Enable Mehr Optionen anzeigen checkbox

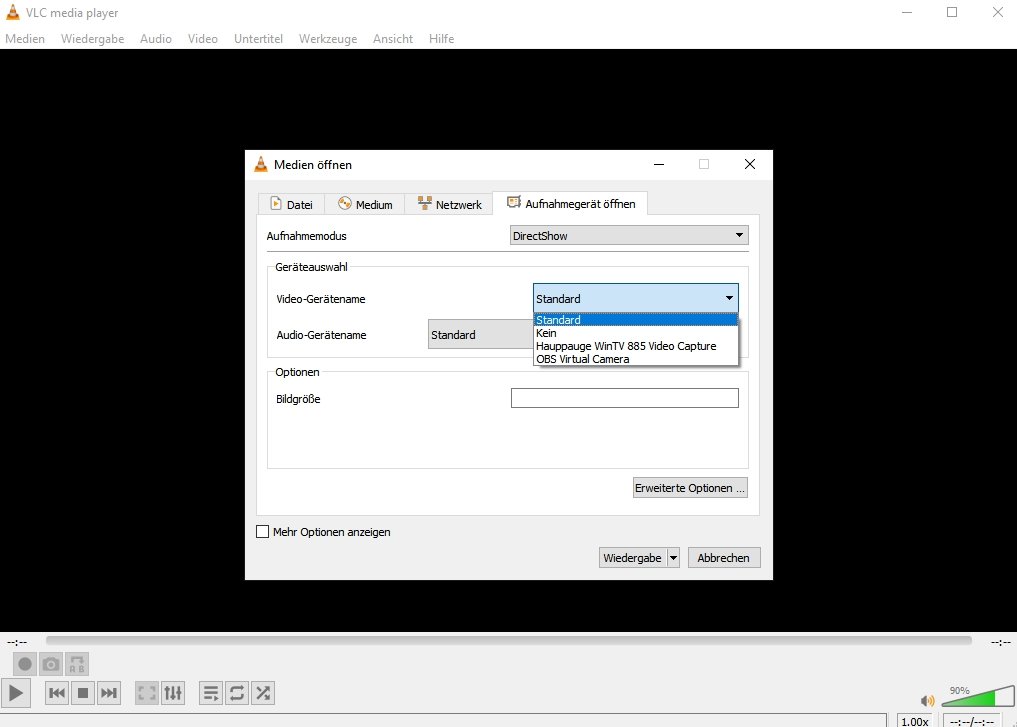[263, 532]
